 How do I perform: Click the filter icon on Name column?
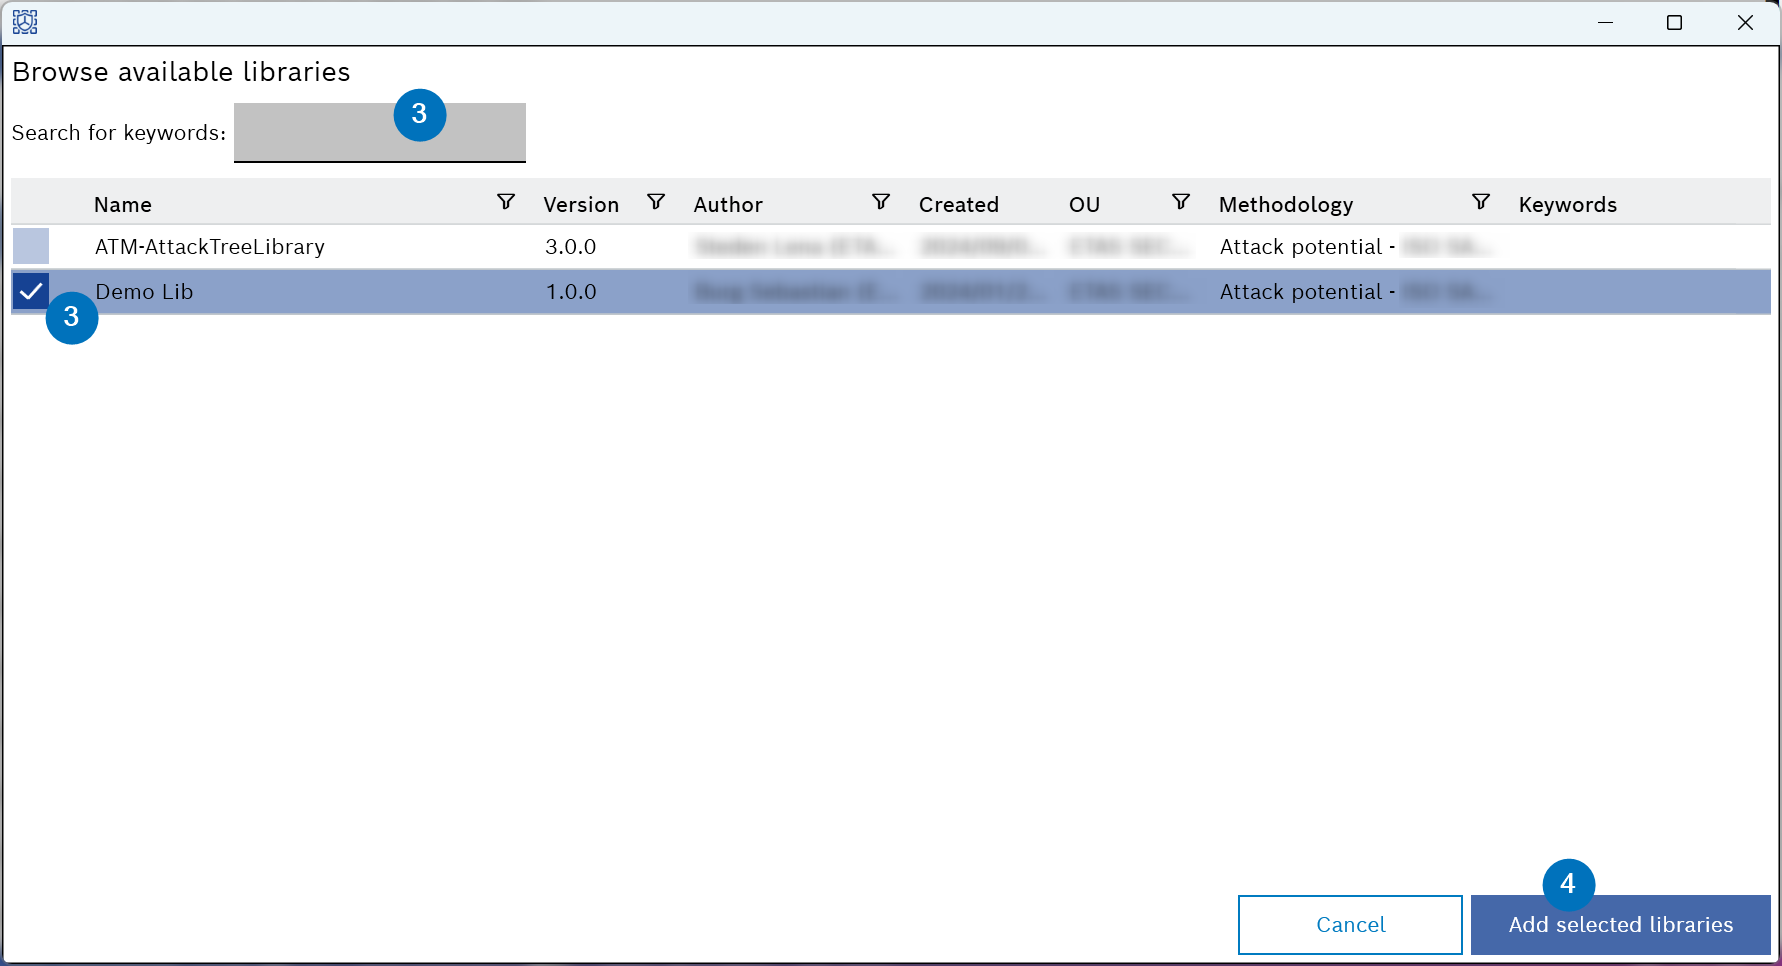tap(506, 203)
